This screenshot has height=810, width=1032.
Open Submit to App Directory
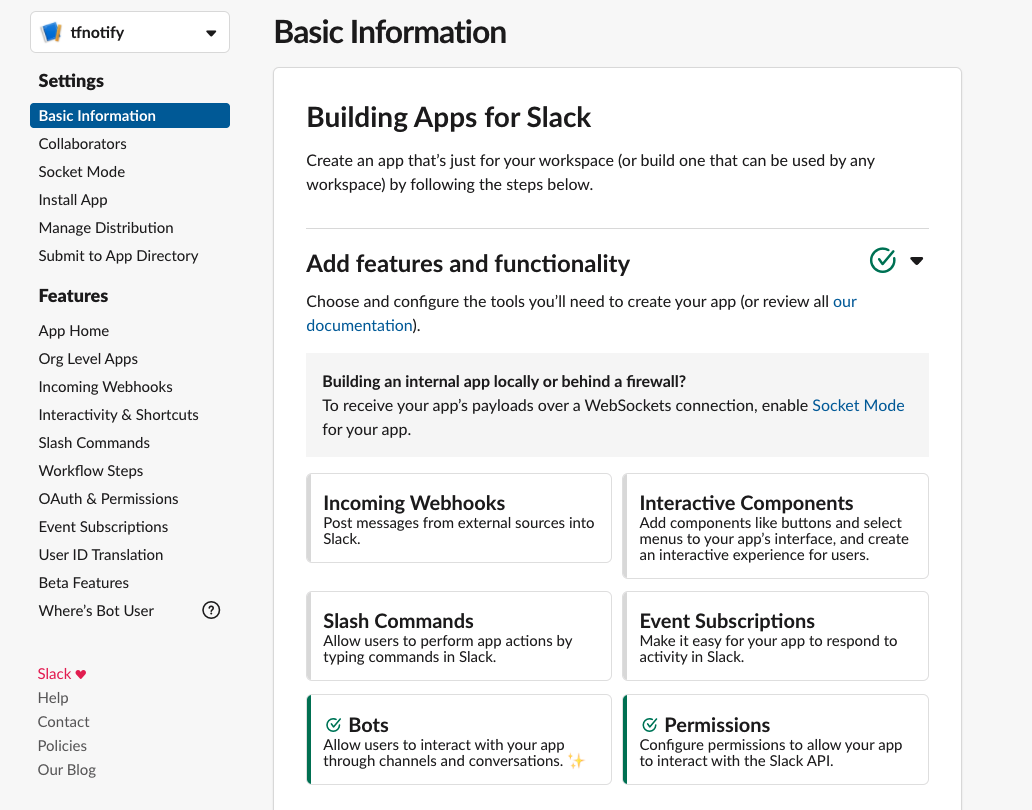click(118, 256)
